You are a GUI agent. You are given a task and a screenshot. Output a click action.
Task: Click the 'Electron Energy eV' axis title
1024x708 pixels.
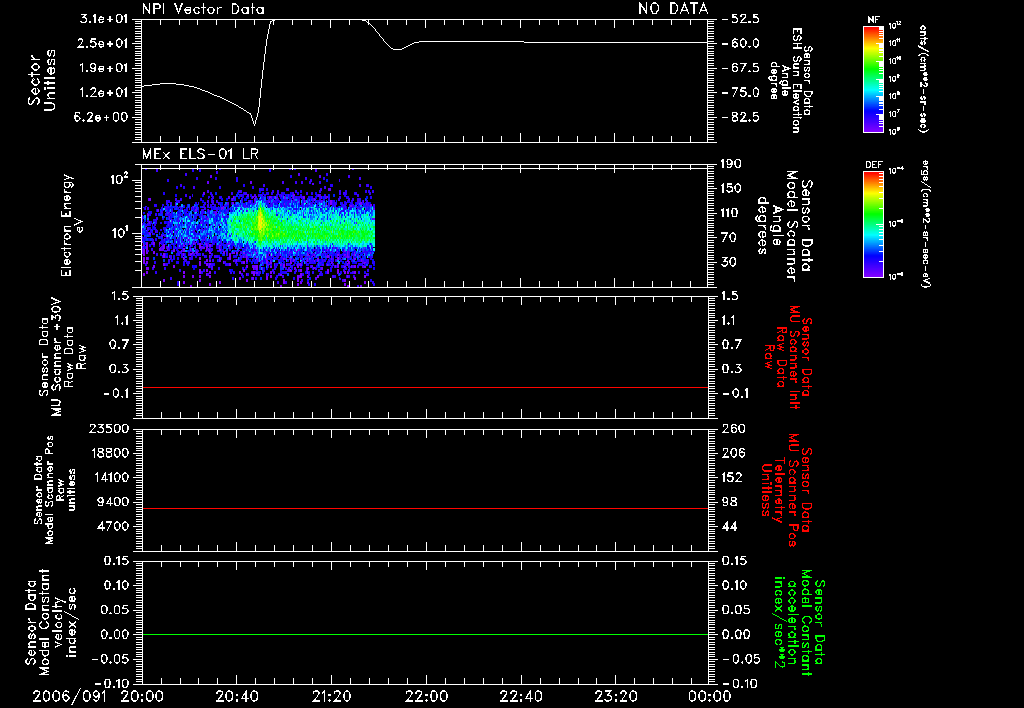[x=72, y=225]
